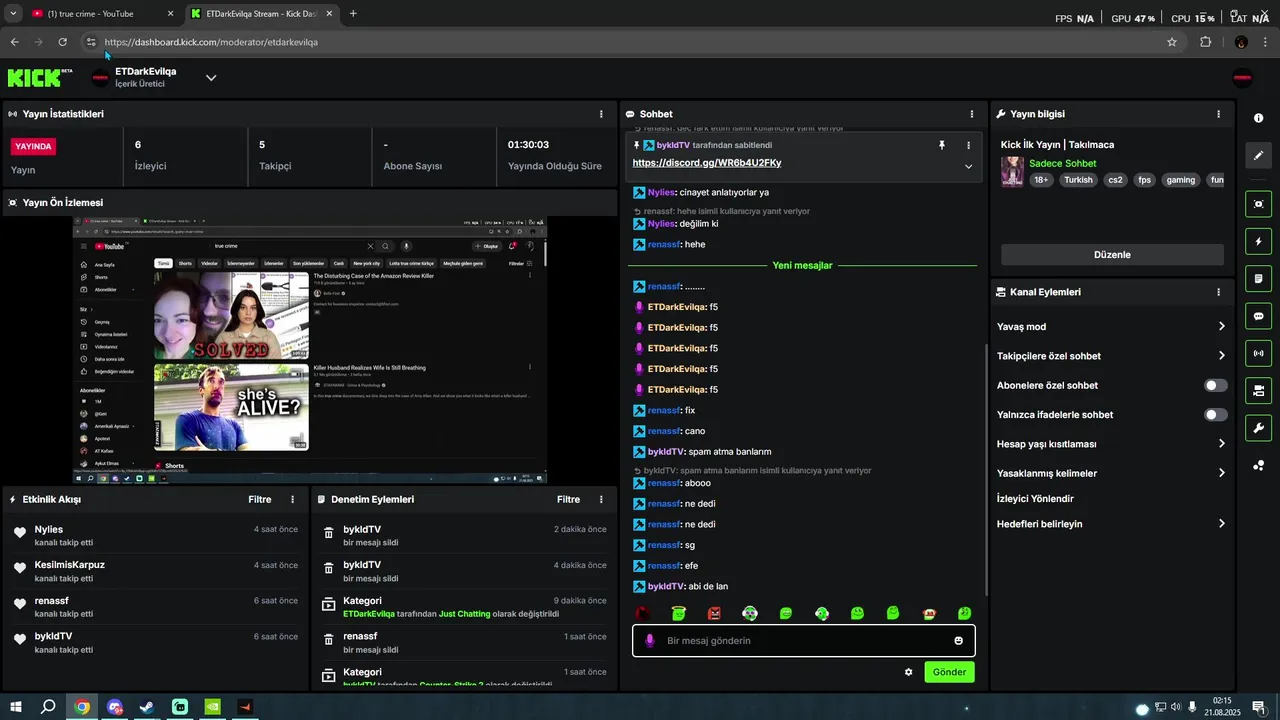Toggle the camera widget icon in sidebar
The height and width of the screenshot is (720, 1280).
(1258, 390)
